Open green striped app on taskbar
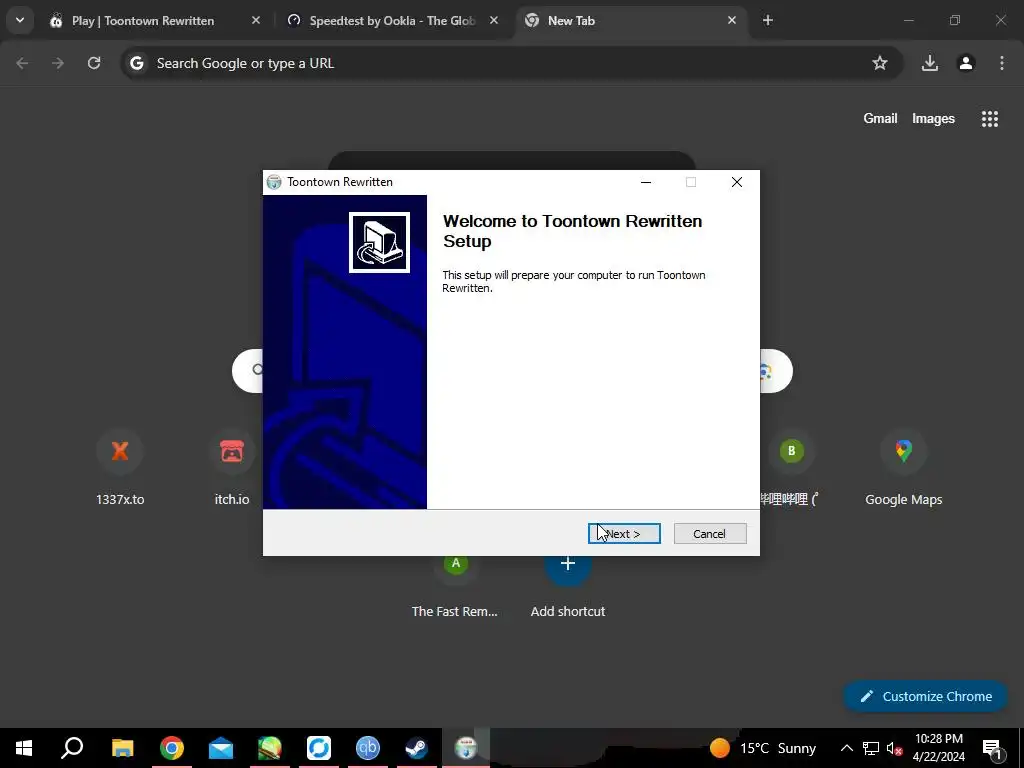This screenshot has height=768, width=1024. point(270,748)
